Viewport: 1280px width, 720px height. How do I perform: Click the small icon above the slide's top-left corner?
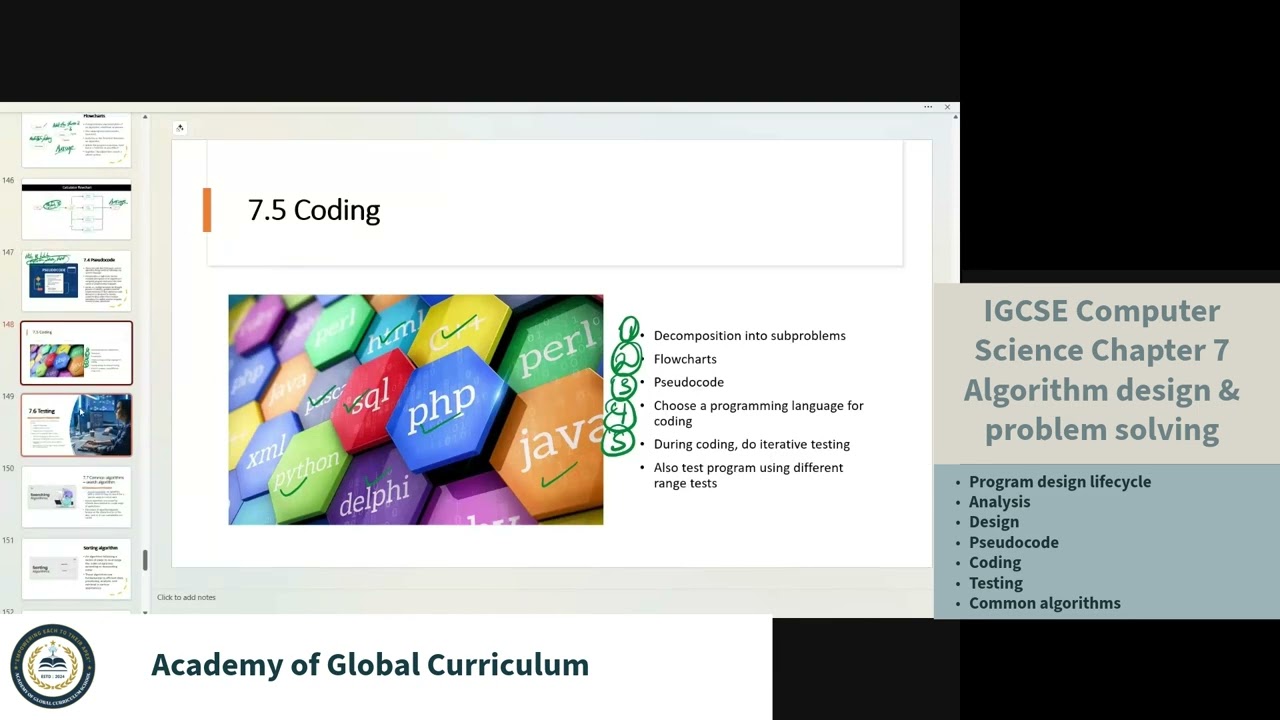[x=180, y=128]
